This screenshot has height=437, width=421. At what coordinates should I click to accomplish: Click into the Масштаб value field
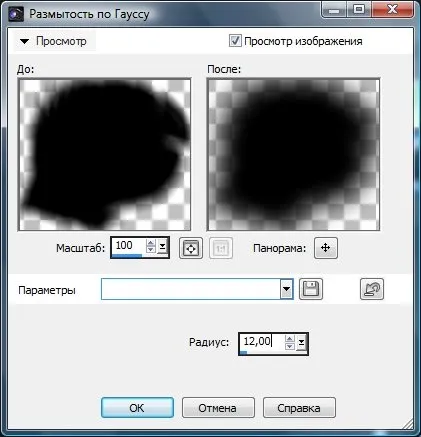128,245
